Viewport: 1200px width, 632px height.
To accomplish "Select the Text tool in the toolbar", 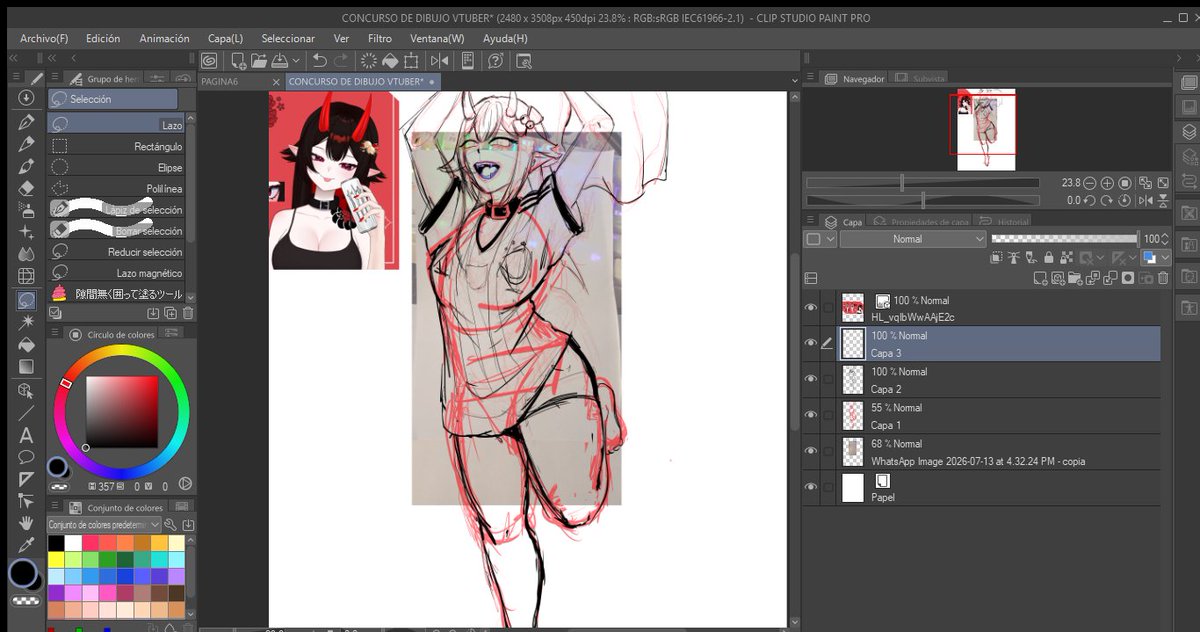I will coord(26,435).
